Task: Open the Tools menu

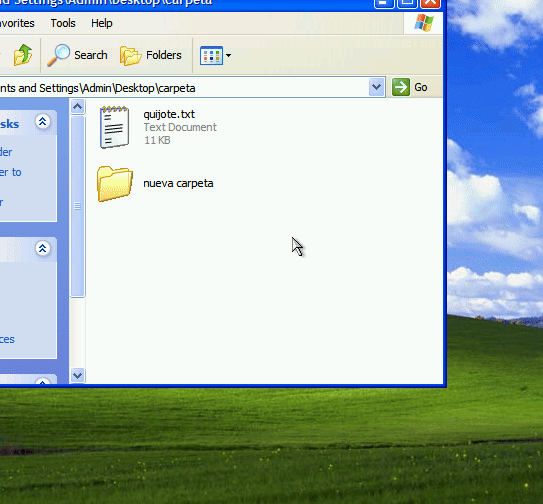Action: coord(63,23)
